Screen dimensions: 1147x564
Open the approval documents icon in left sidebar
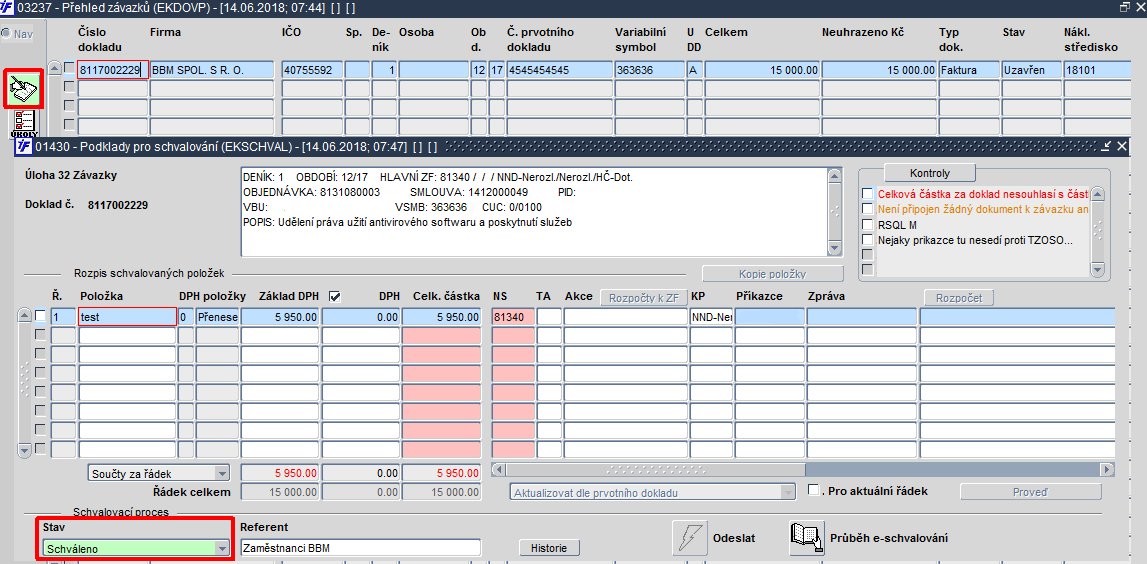tap(23, 89)
